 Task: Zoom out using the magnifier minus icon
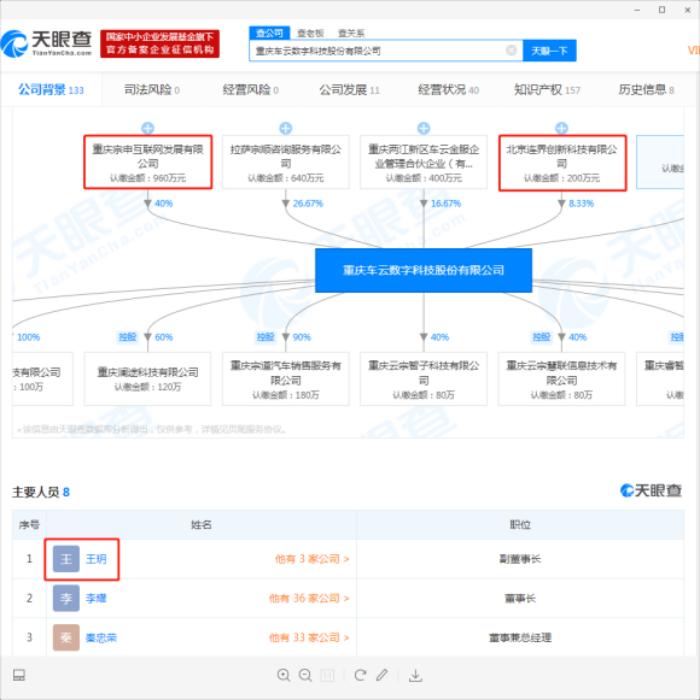click(x=305, y=675)
